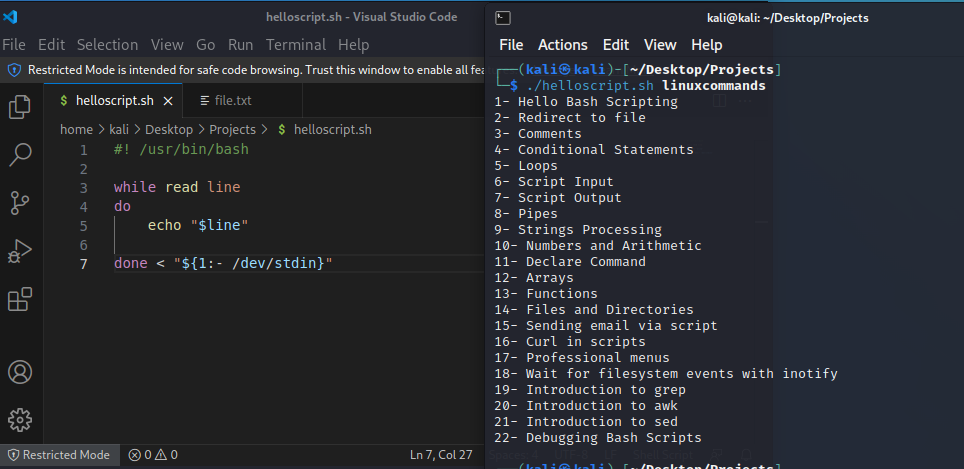Image resolution: width=964 pixels, height=469 pixels.
Task: Click the terminal window icon in title bar
Action: click(x=503, y=18)
